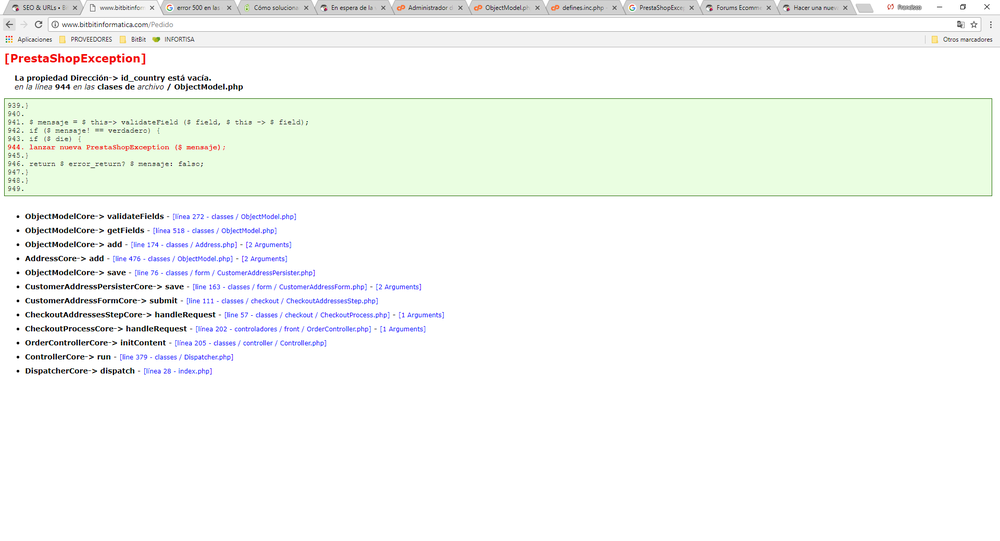Click the translate page icon in address bar

tap(960, 24)
